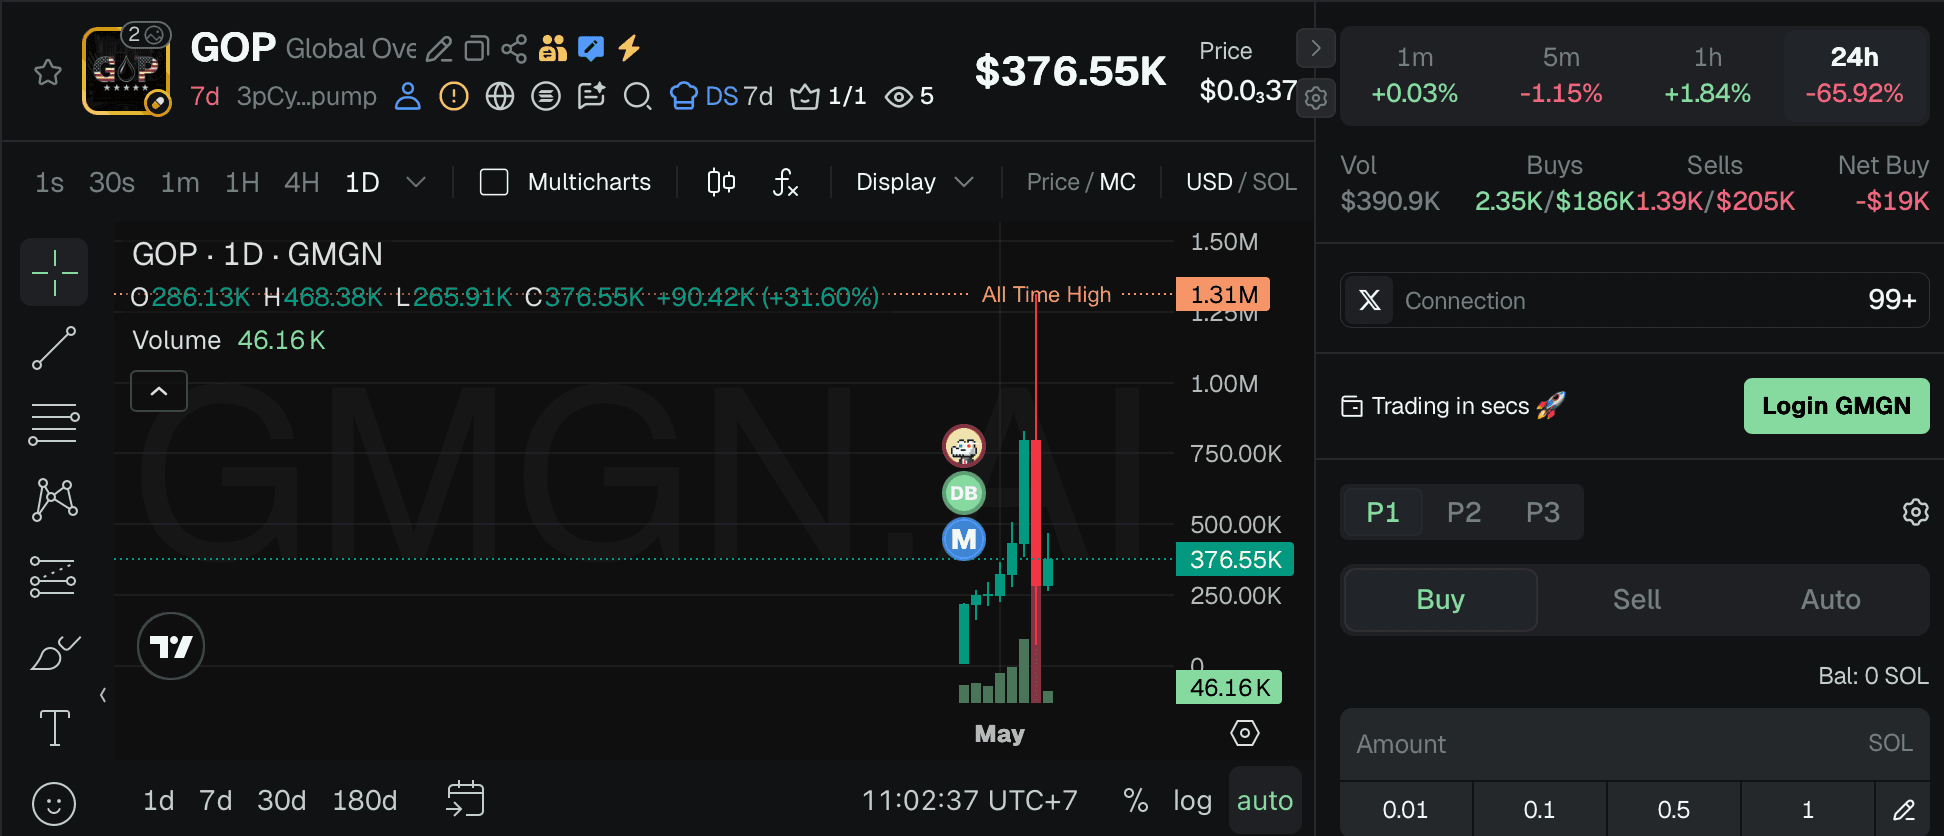The image size is (1944, 836).
Task: Open go-to-date calendar icon
Action: point(465,799)
